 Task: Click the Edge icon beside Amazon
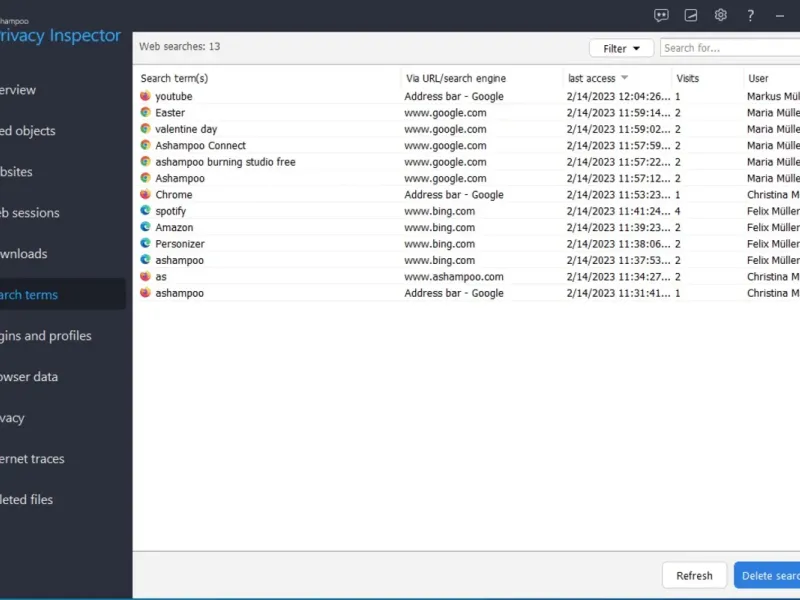pyautogui.click(x=145, y=227)
